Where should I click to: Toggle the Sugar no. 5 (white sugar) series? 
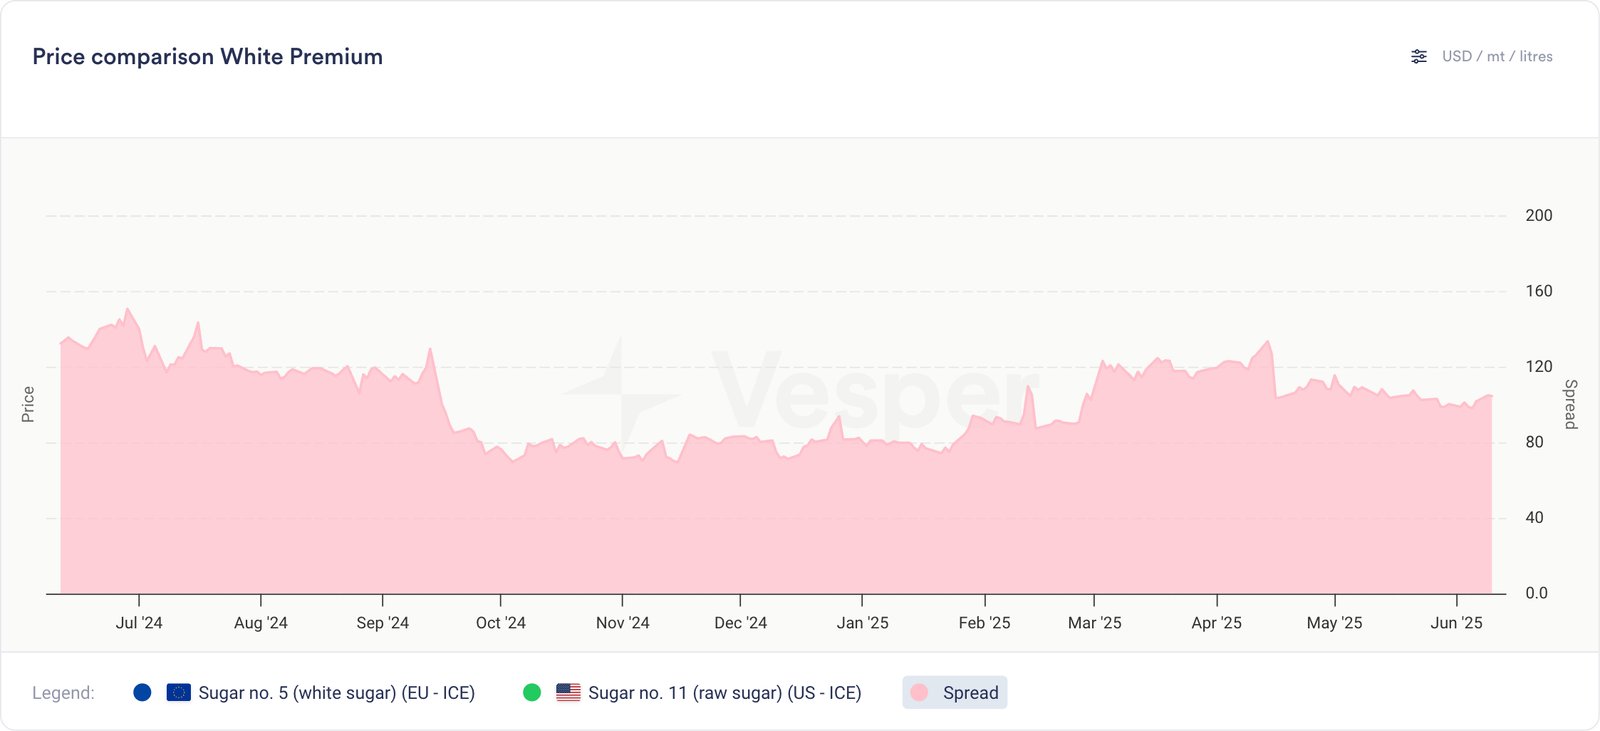pyautogui.click(x=336, y=693)
